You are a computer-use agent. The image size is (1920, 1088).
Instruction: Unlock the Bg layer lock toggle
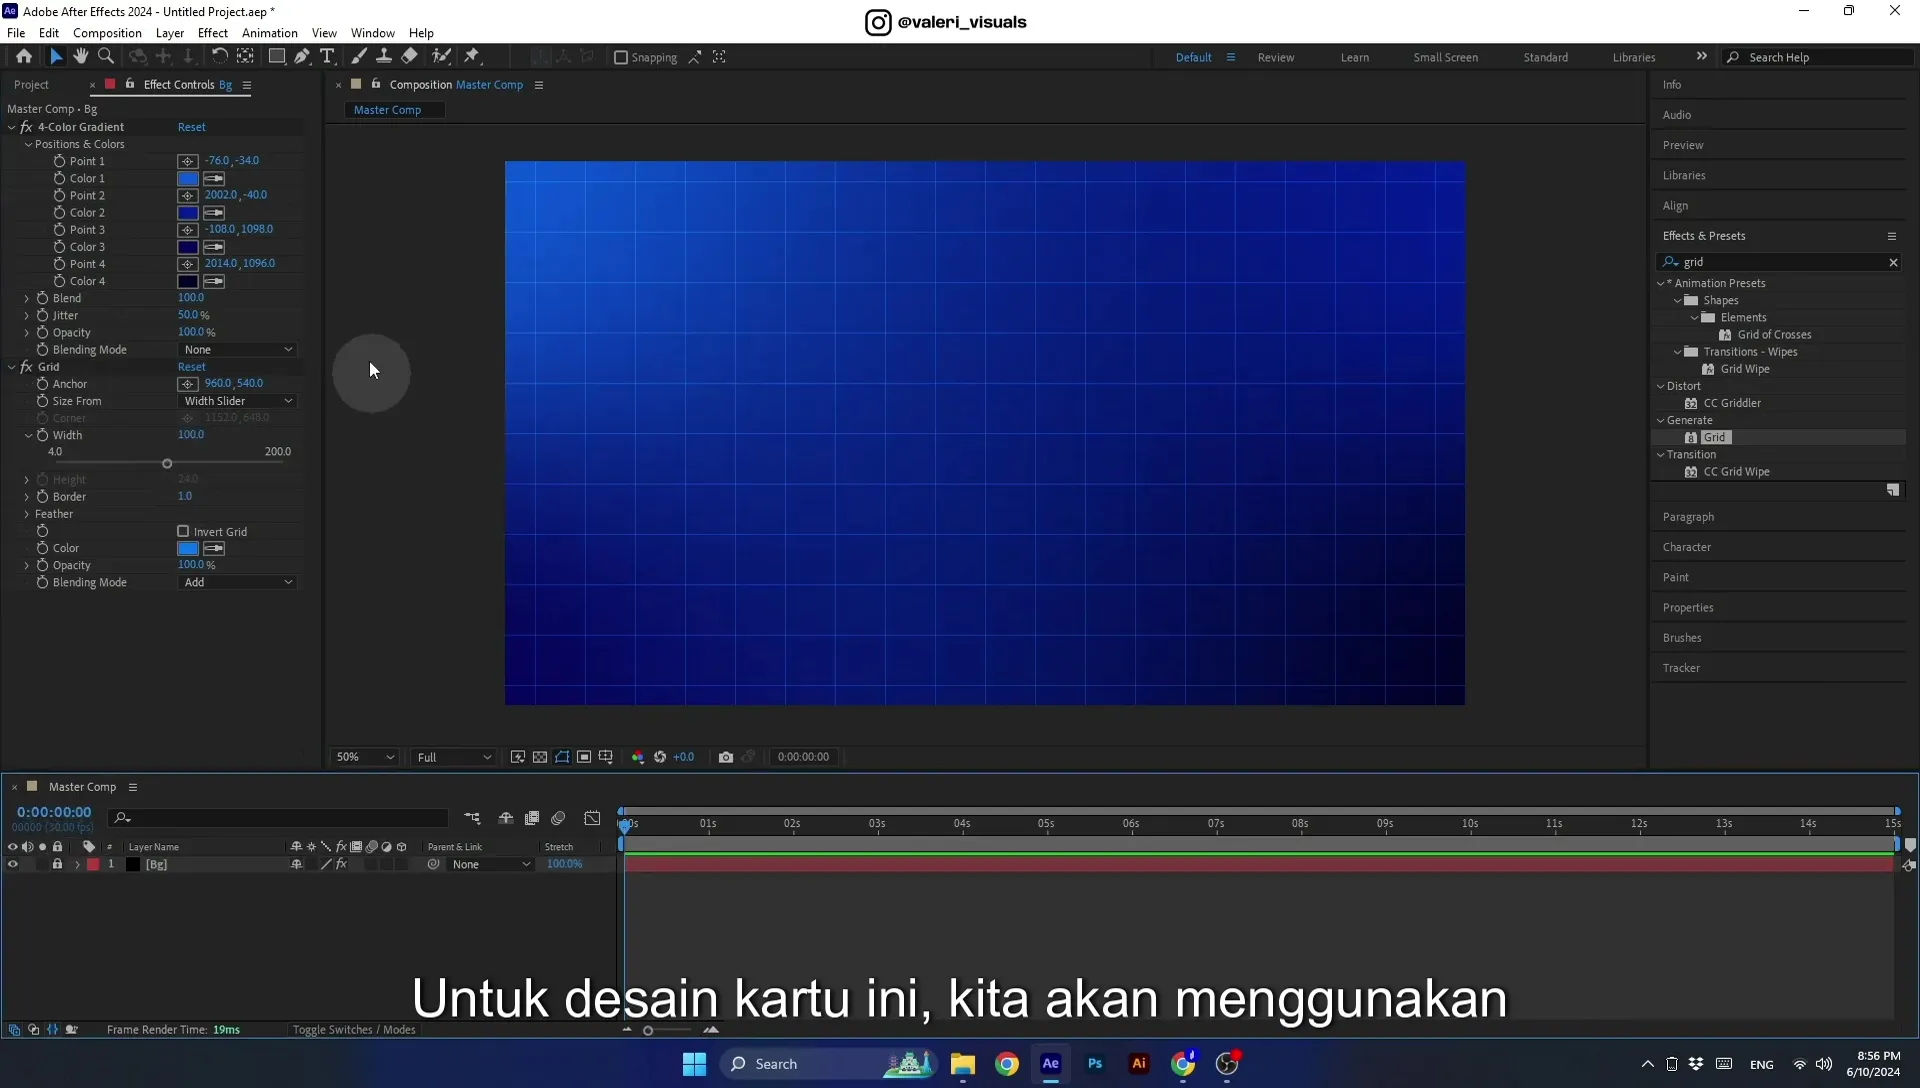coord(57,865)
